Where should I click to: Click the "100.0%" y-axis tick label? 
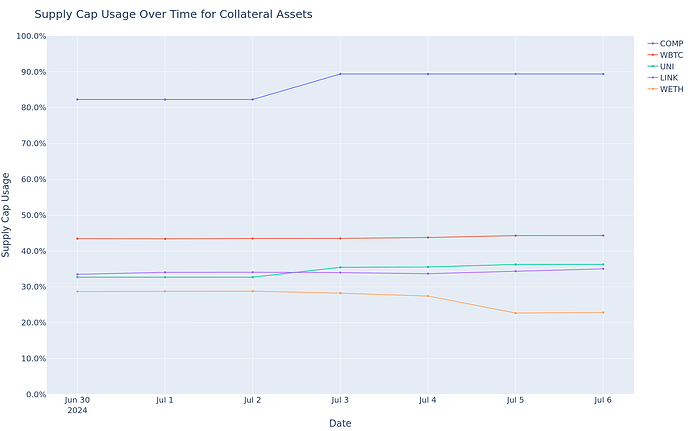pos(31,36)
